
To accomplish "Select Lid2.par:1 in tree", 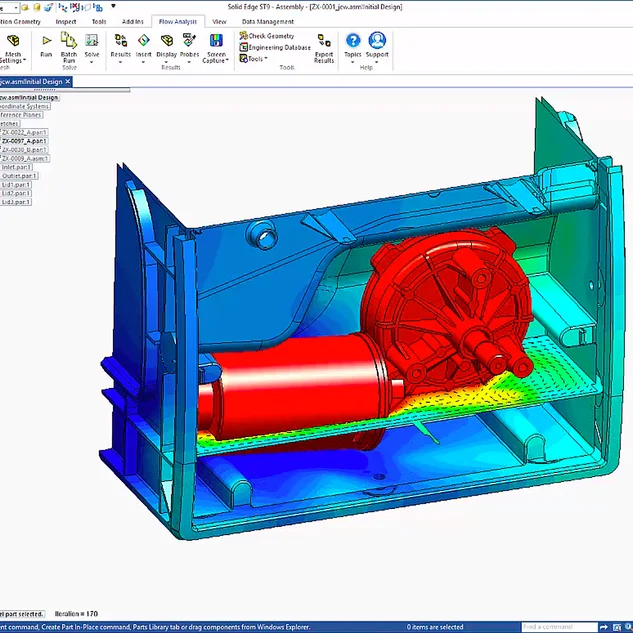I will (x=16, y=193).
